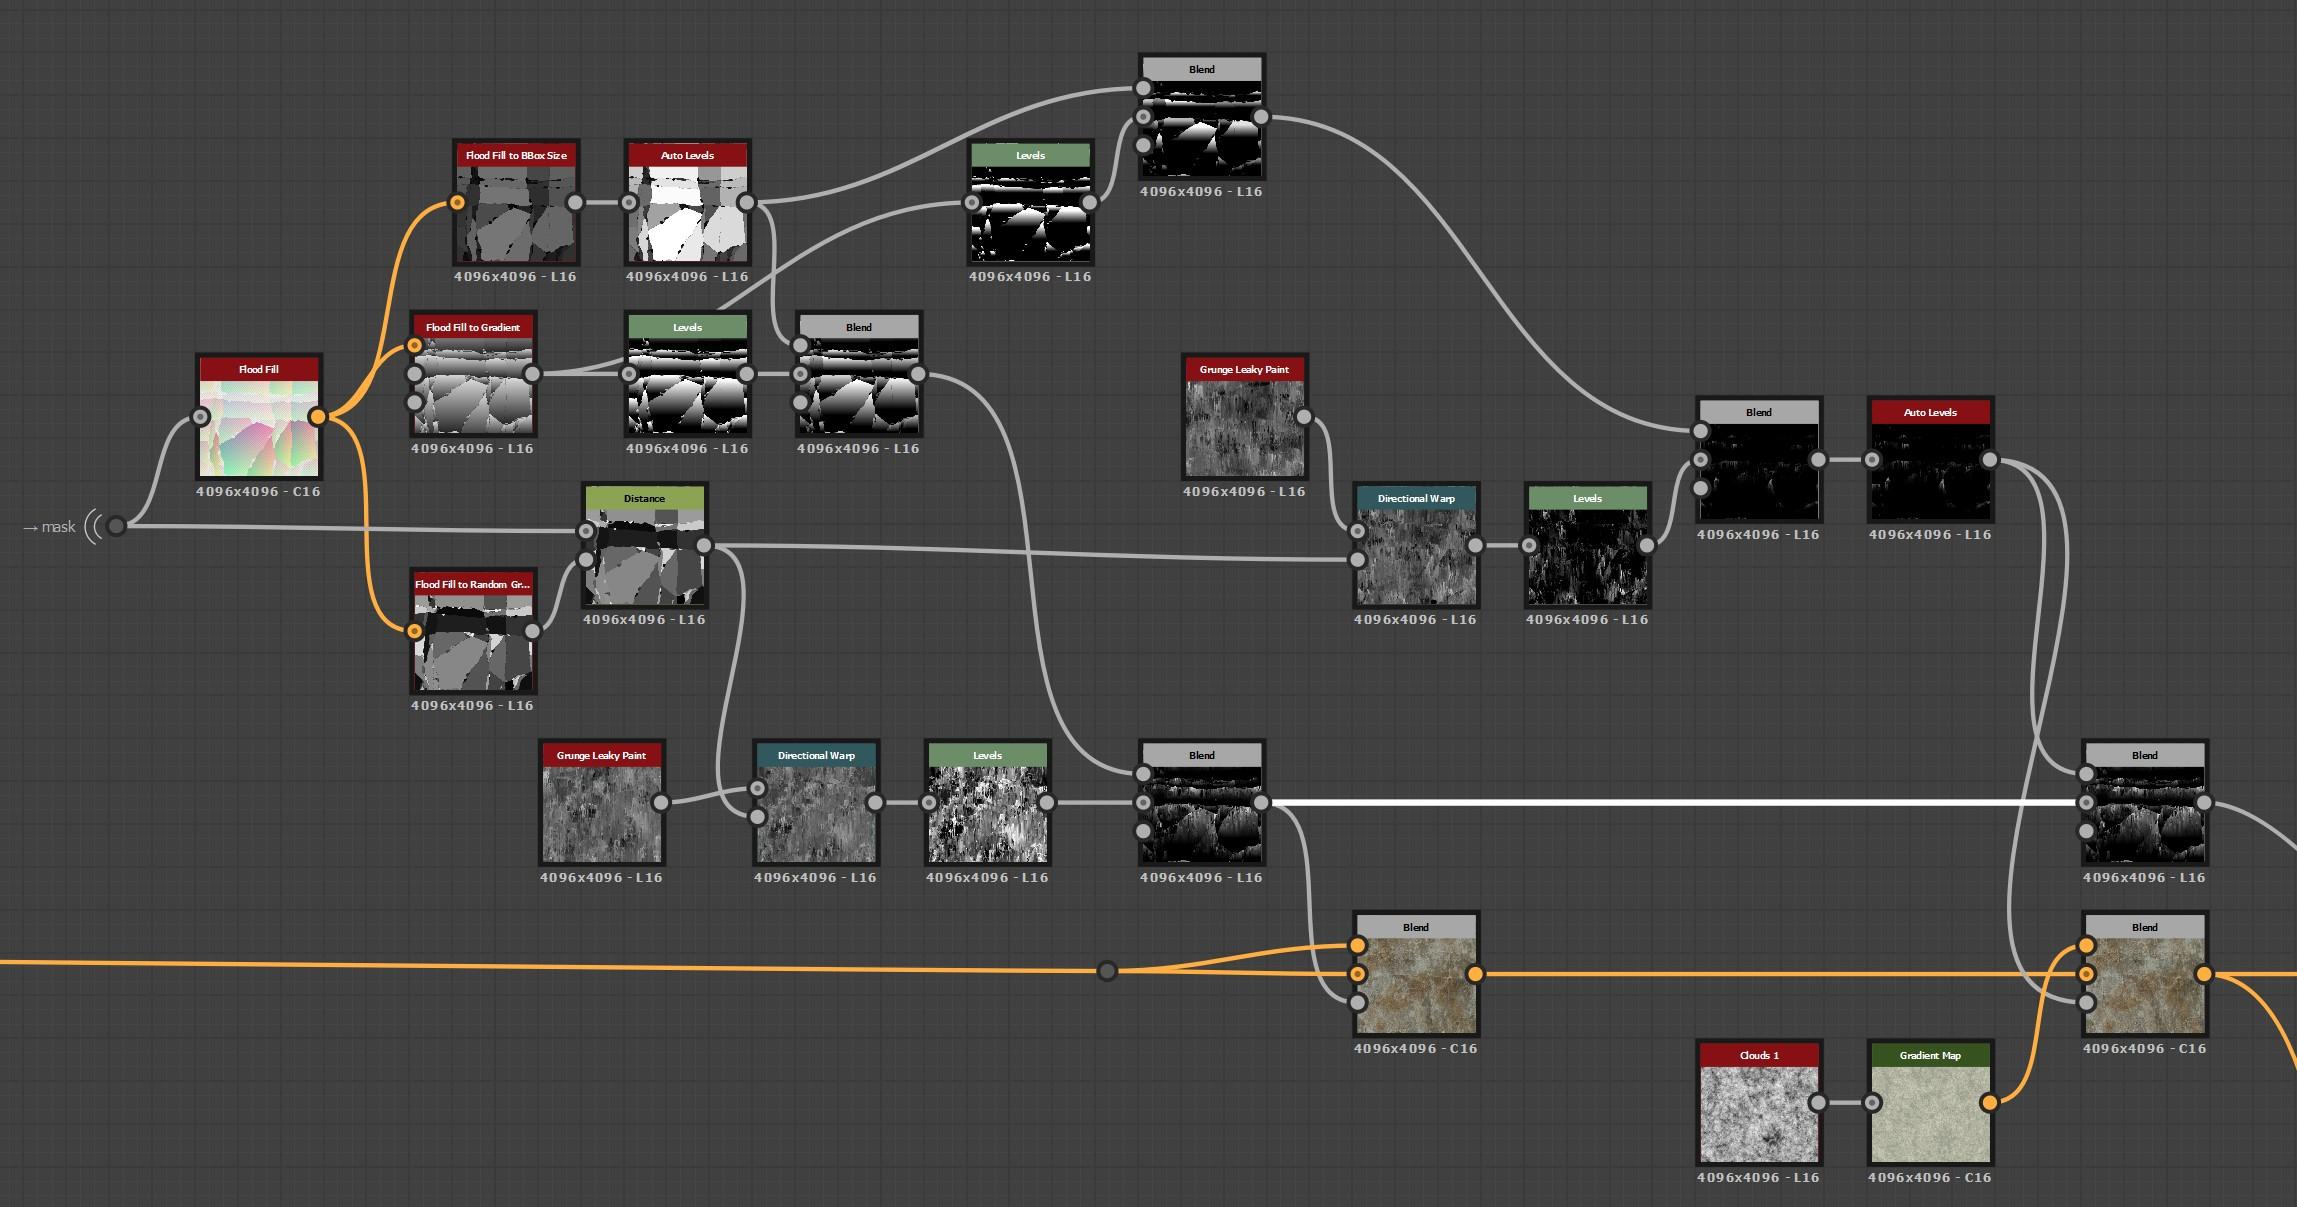Select the Clouds 1 node
This screenshot has height=1207, width=2297.
coord(1758,1113)
